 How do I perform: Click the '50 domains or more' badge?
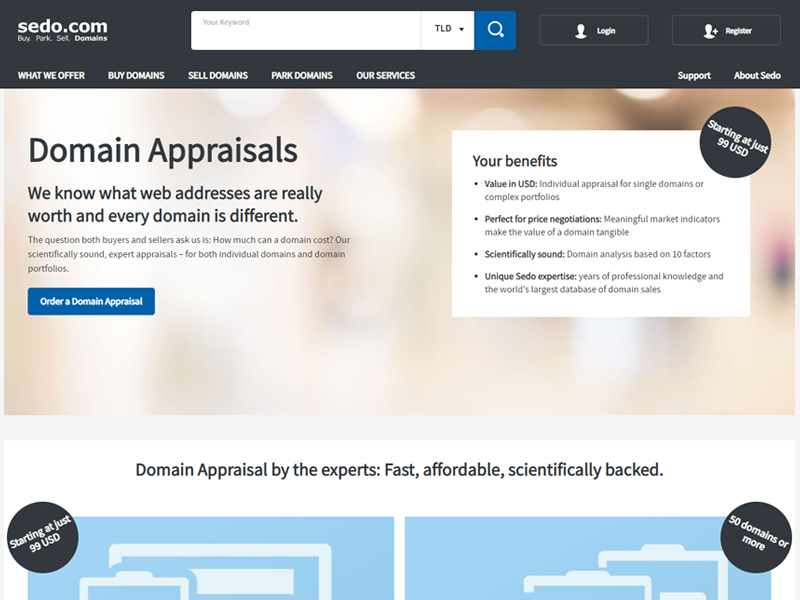pyautogui.click(x=756, y=537)
